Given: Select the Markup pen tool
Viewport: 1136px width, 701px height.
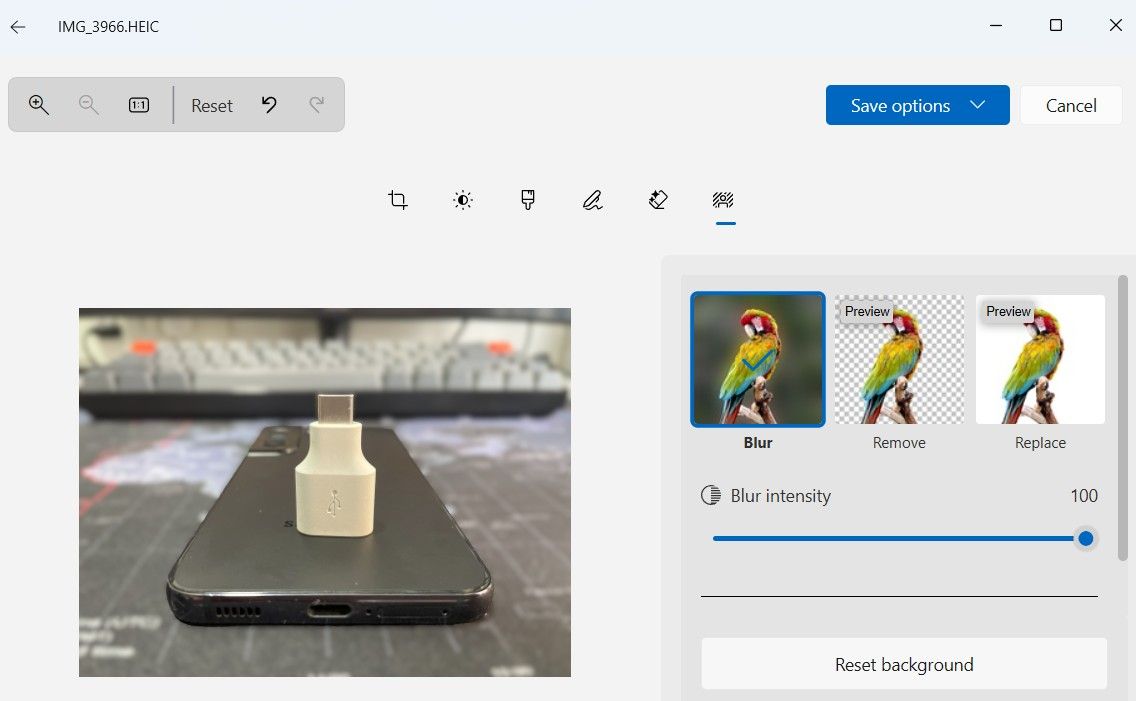Looking at the screenshot, I should click(593, 200).
